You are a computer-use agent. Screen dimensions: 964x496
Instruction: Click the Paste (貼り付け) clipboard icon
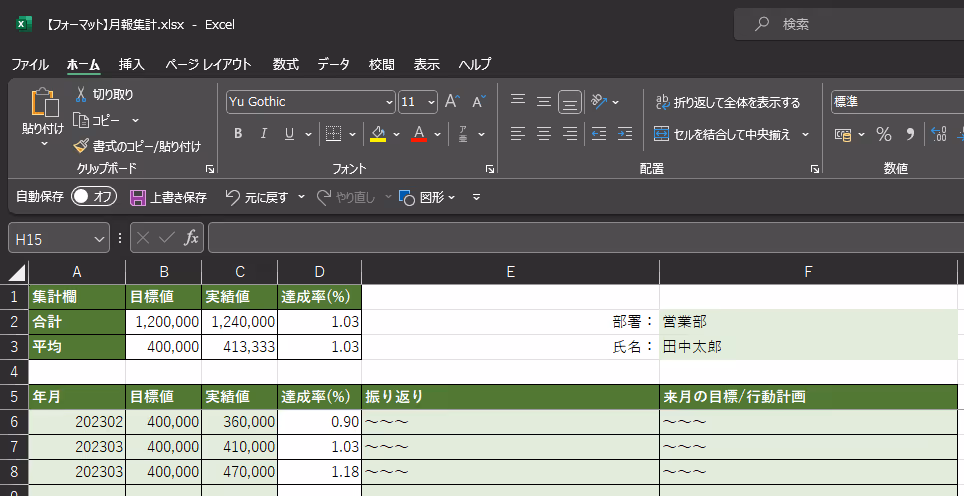44,103
